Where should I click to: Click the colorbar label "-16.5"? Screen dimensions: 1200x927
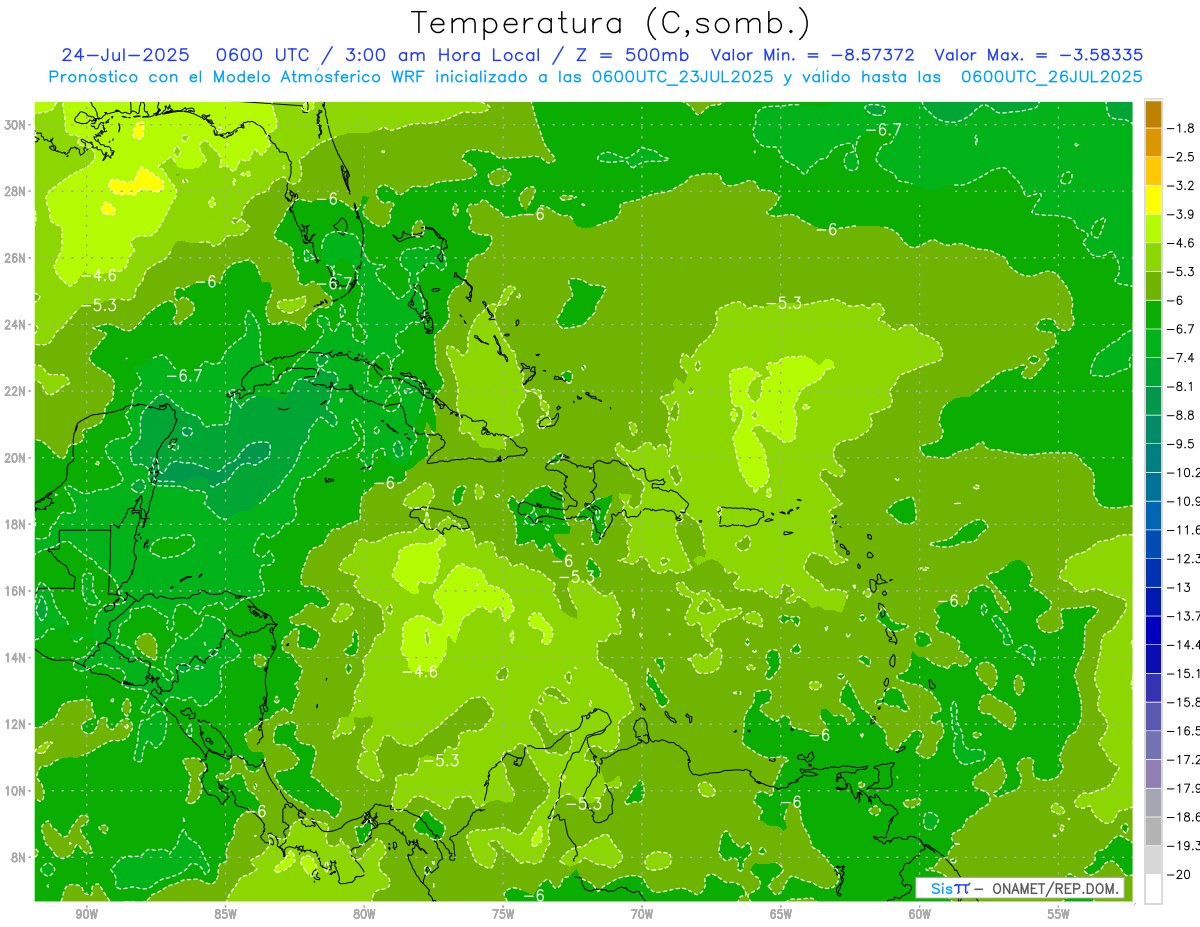(1184, 731)
